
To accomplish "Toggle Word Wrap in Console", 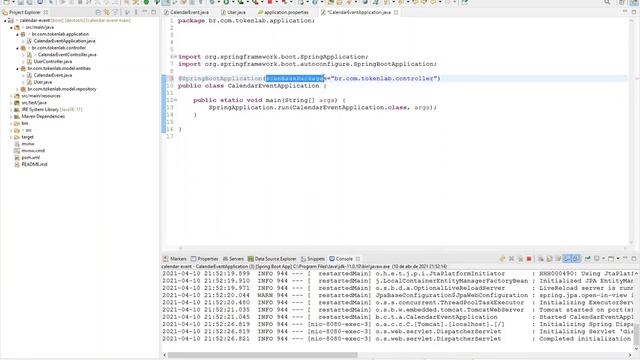I will tap(558, 259).
